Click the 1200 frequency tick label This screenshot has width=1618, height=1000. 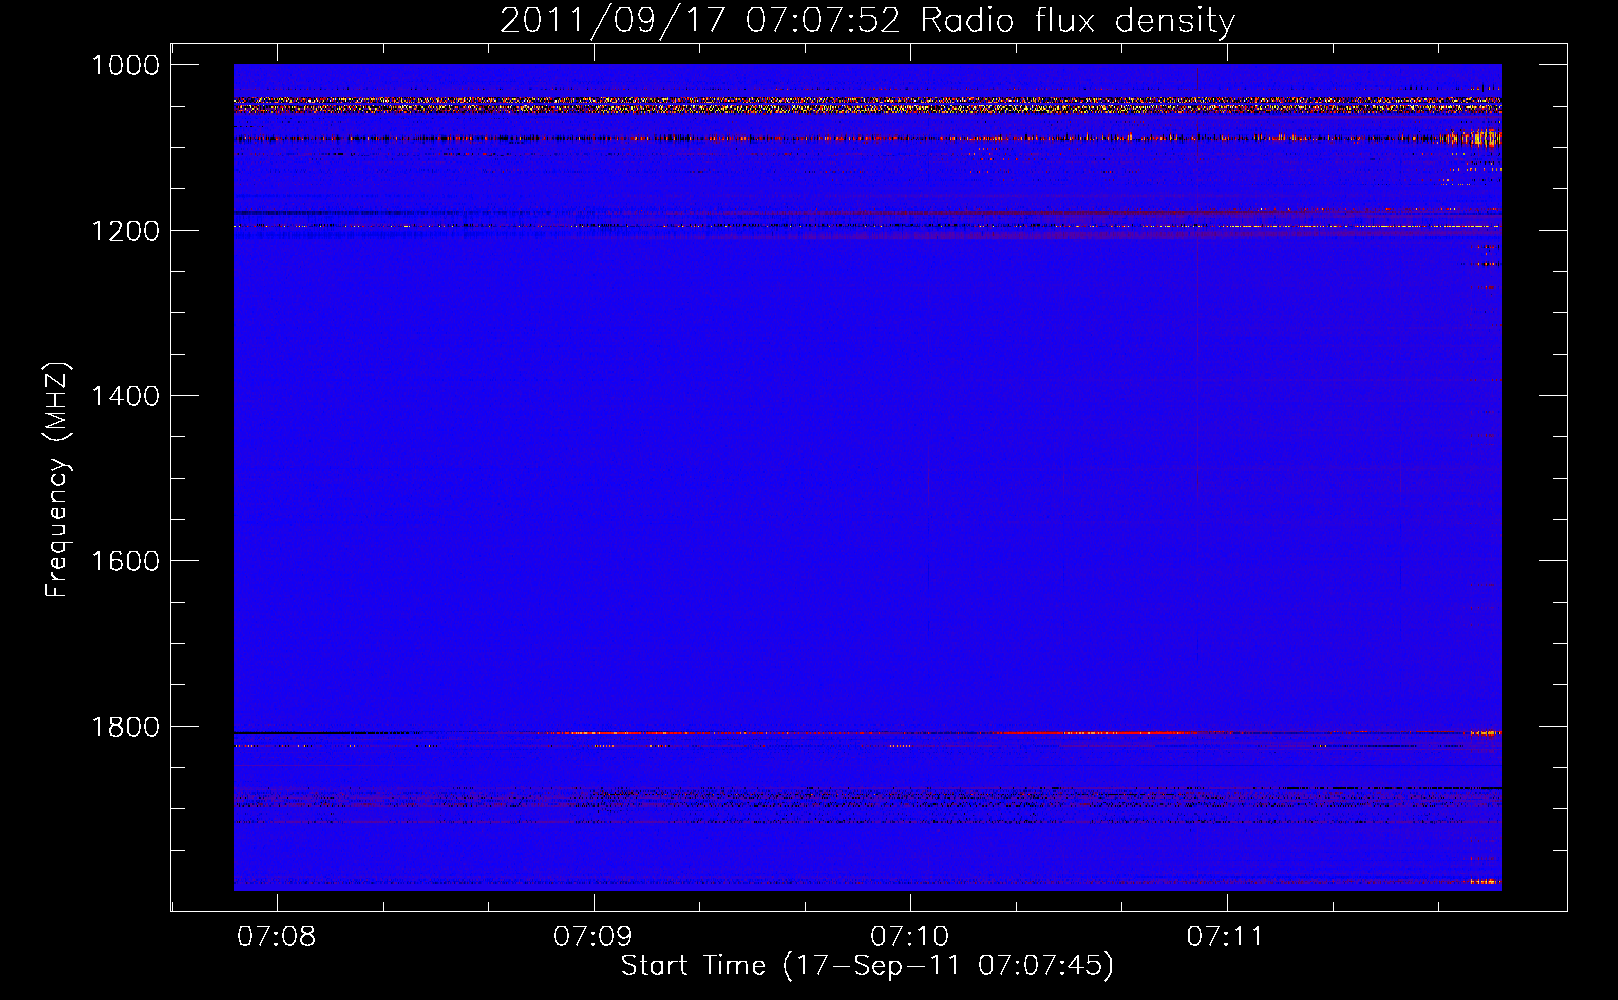pos(125,231)
